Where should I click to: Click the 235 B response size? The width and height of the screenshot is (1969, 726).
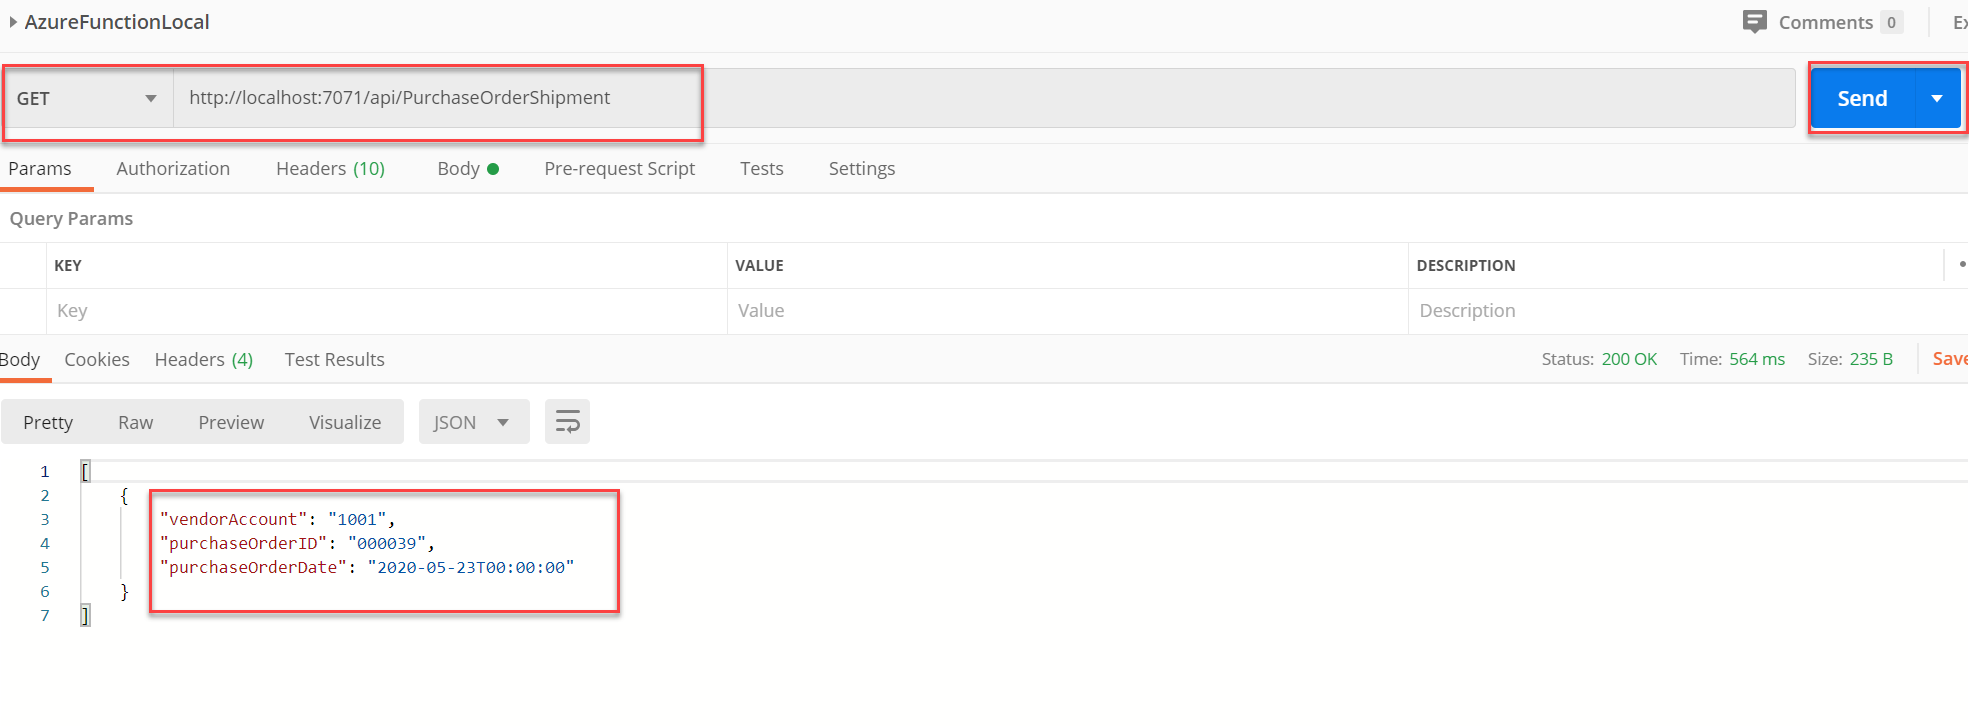pos(1871,359)
